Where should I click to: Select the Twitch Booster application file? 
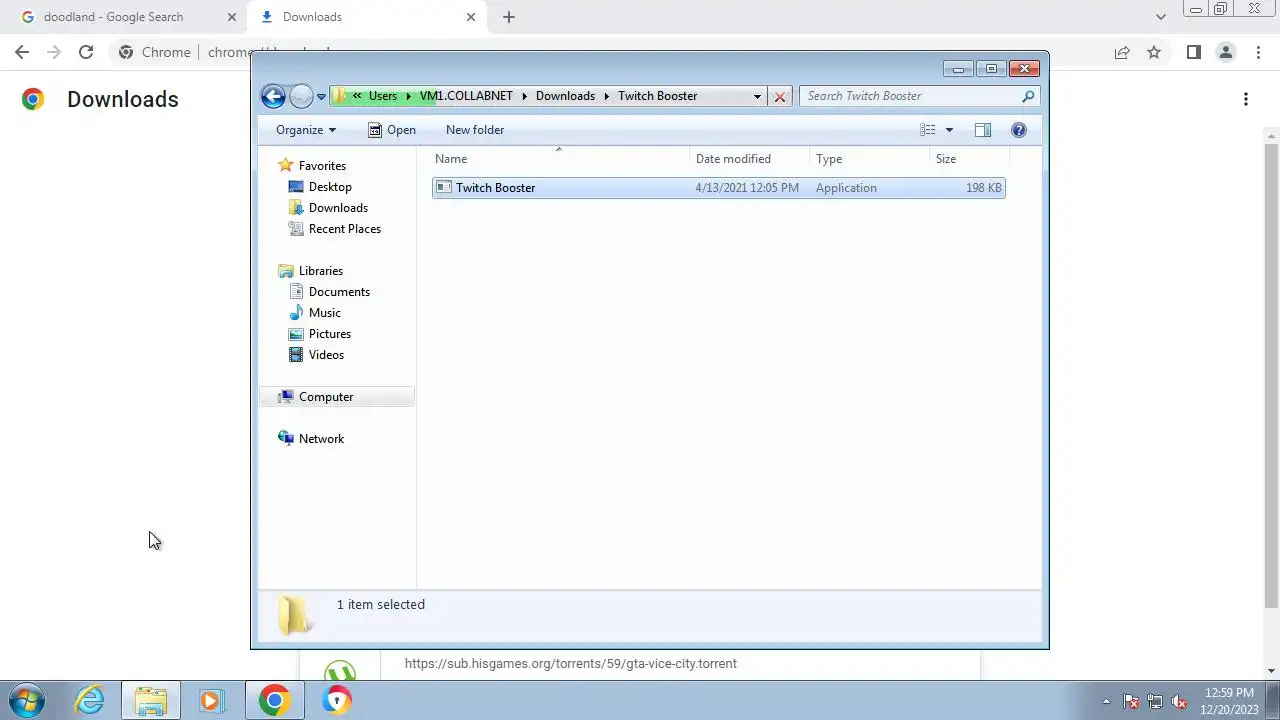pyautogui.click(x=718, y=188)
